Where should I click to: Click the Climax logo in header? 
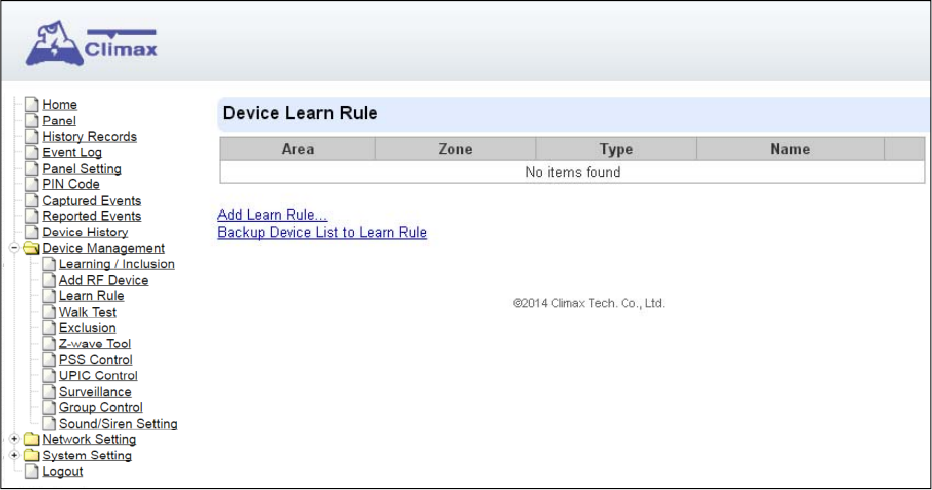point(92,43)
